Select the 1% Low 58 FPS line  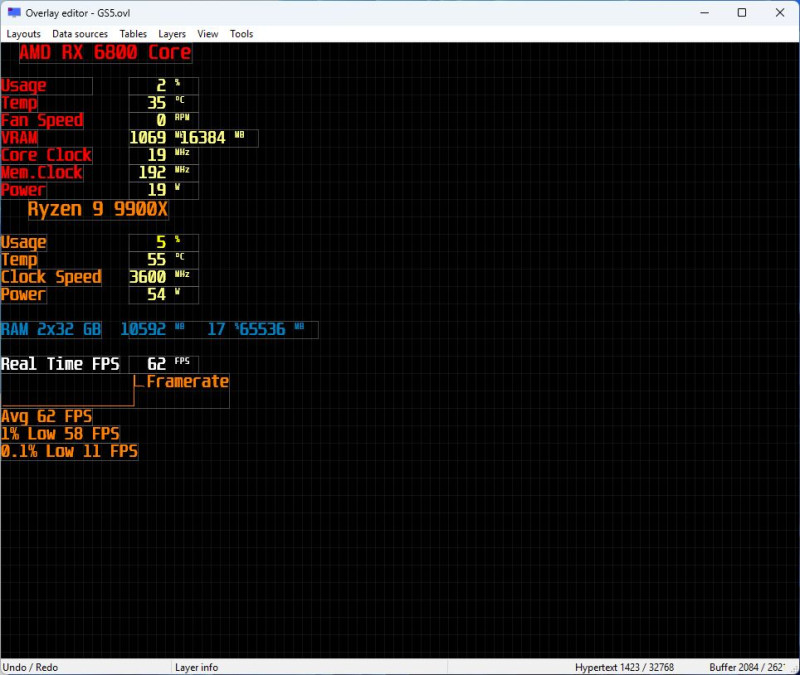tap(60, 434)
